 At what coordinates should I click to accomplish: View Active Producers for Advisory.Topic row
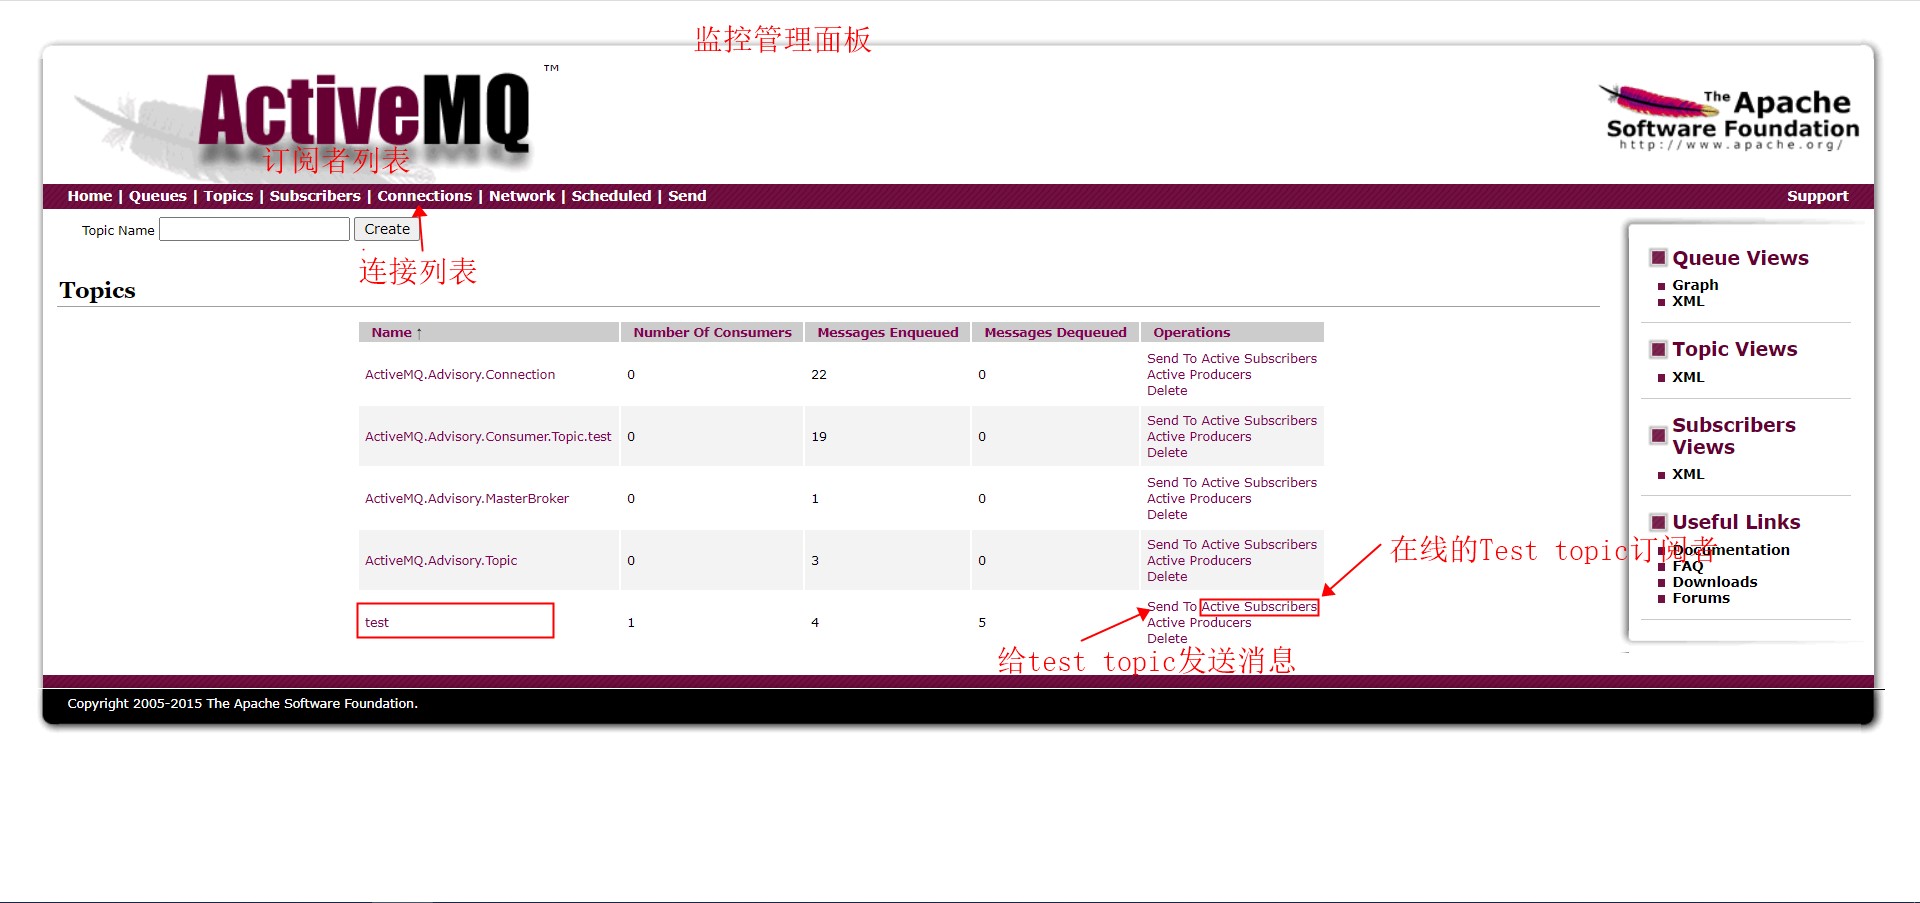pyautogui.click(x=1199, y=560)
